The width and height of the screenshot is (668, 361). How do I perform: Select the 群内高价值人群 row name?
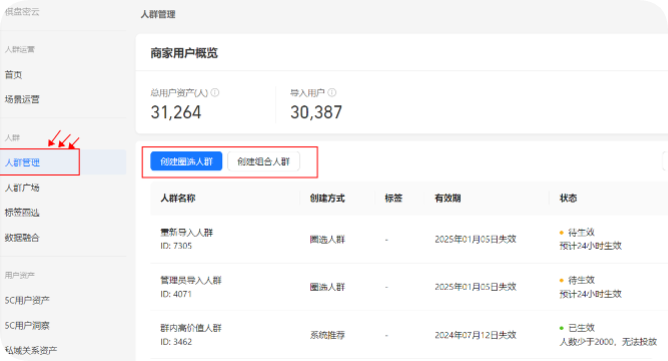pos(191,328)
